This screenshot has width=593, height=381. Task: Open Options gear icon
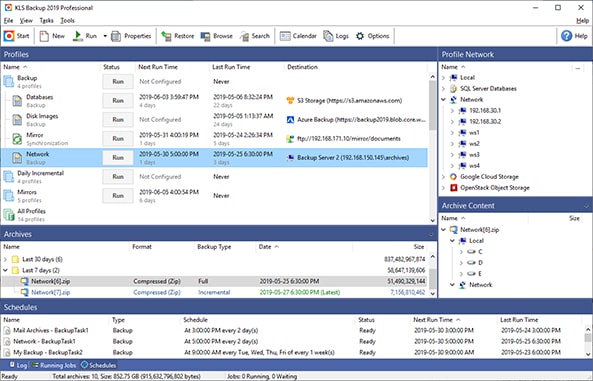(360, 36)
